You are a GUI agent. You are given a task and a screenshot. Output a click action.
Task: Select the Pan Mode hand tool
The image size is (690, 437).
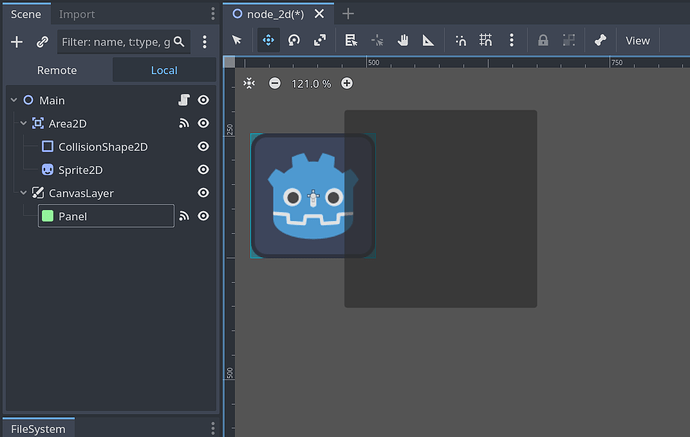pos(403,40)
